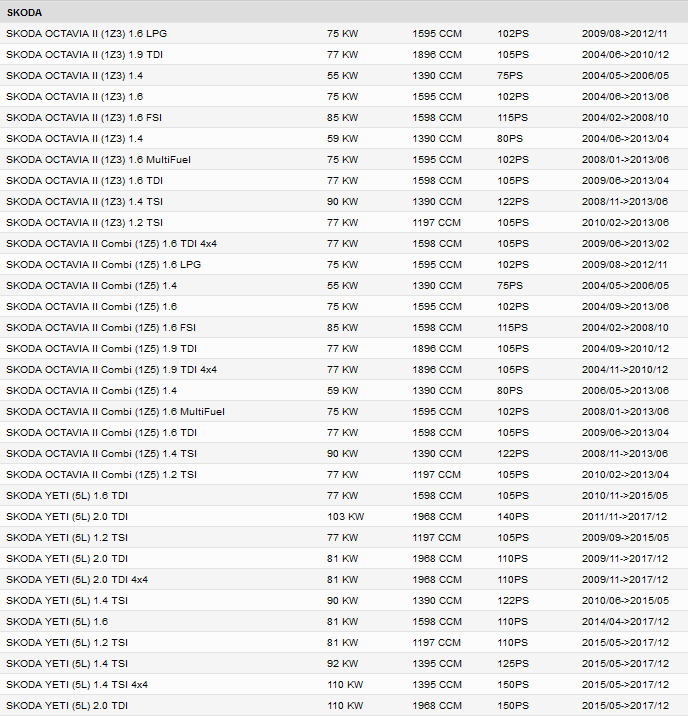The image size is (688, 716).
Task: Click the 92 KW power value
Action: (342, 664)
